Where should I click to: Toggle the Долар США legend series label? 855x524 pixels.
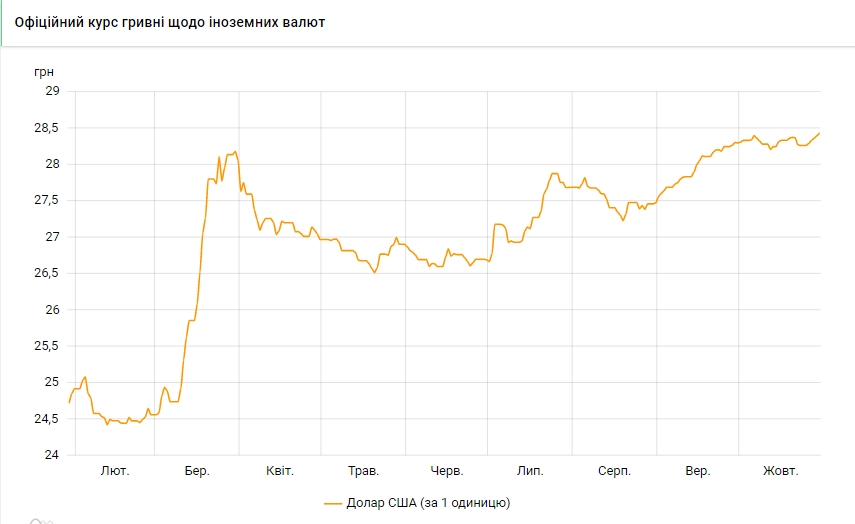tap(429, 502)
